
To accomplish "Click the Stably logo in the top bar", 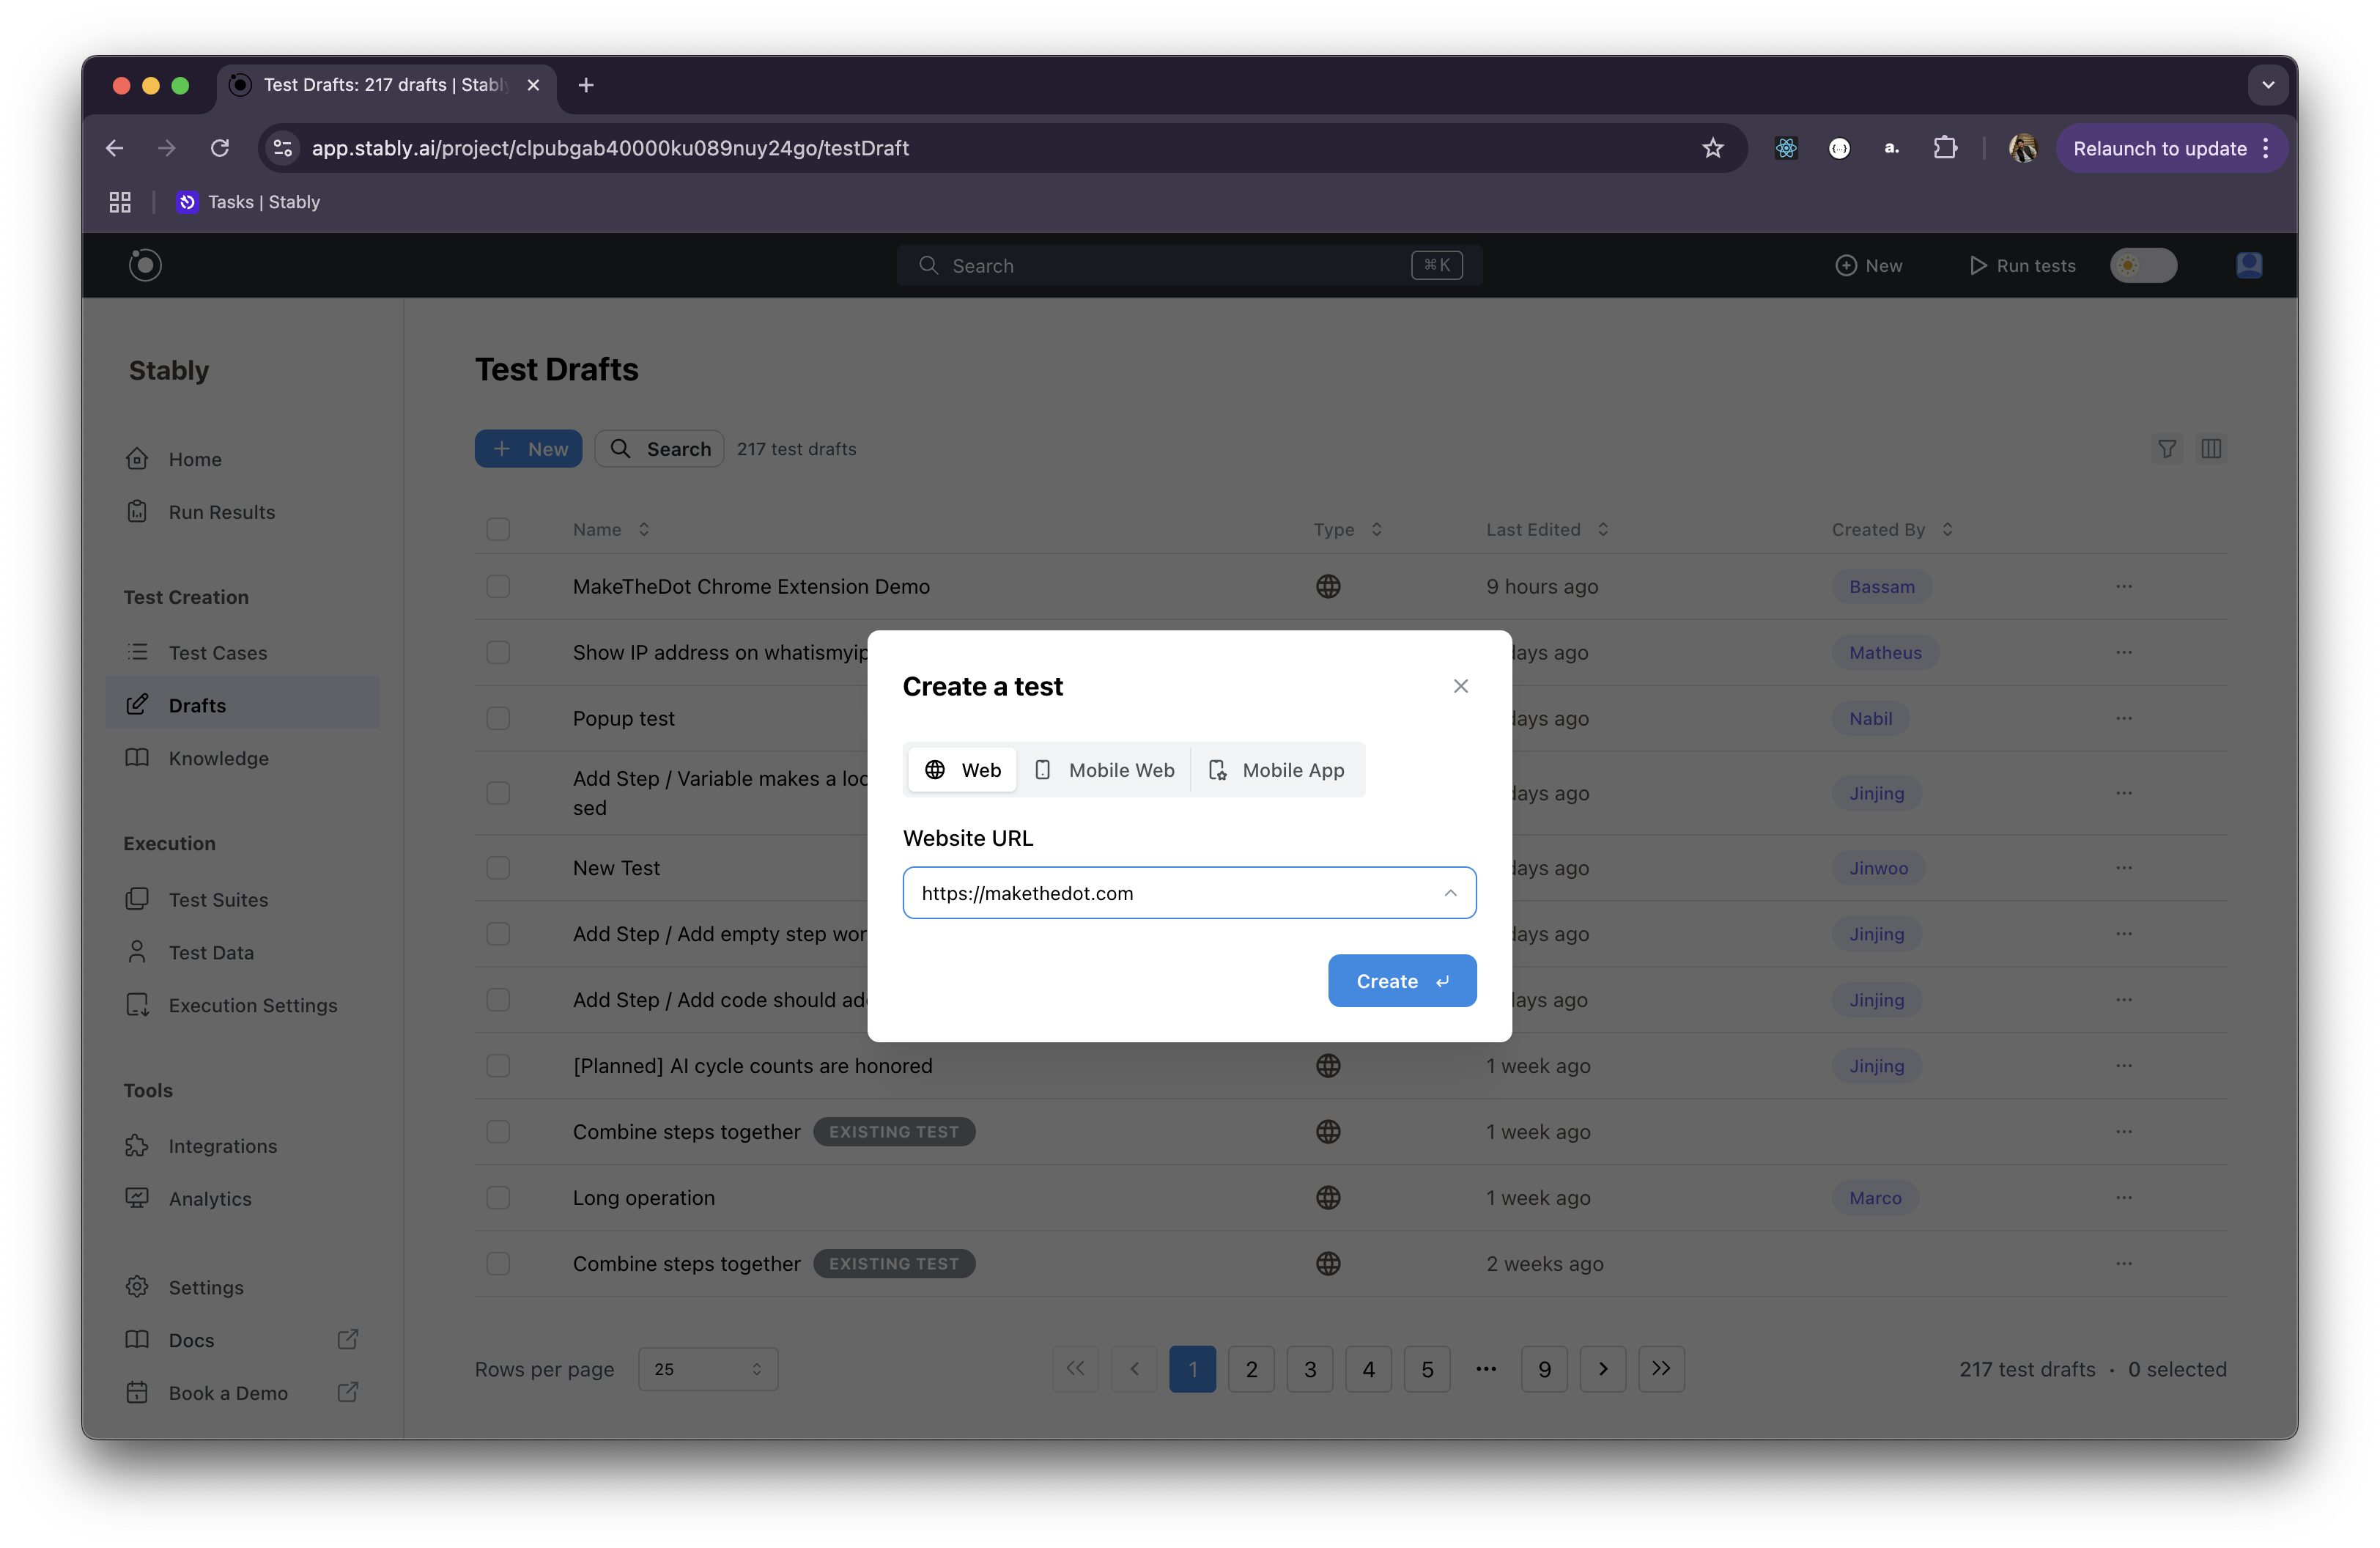I will (x=145, y=265).
